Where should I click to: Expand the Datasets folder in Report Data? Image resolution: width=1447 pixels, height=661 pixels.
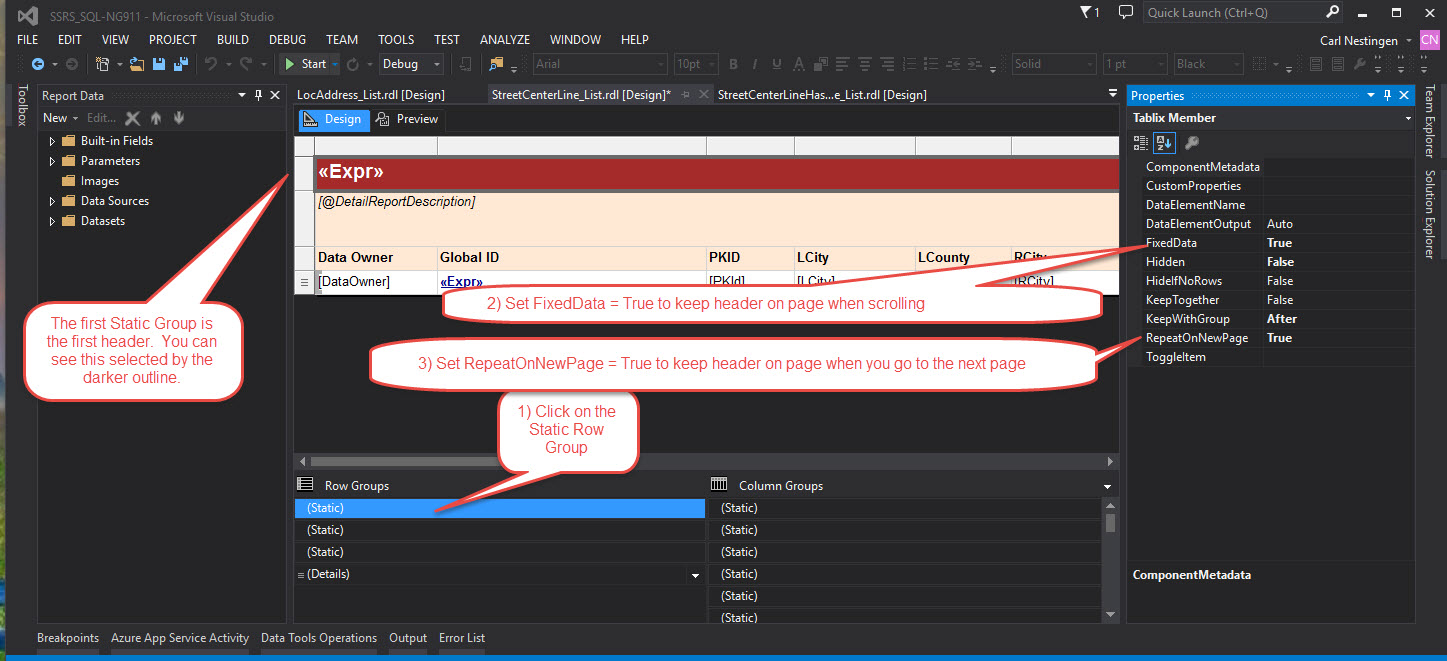click(52, 221)
